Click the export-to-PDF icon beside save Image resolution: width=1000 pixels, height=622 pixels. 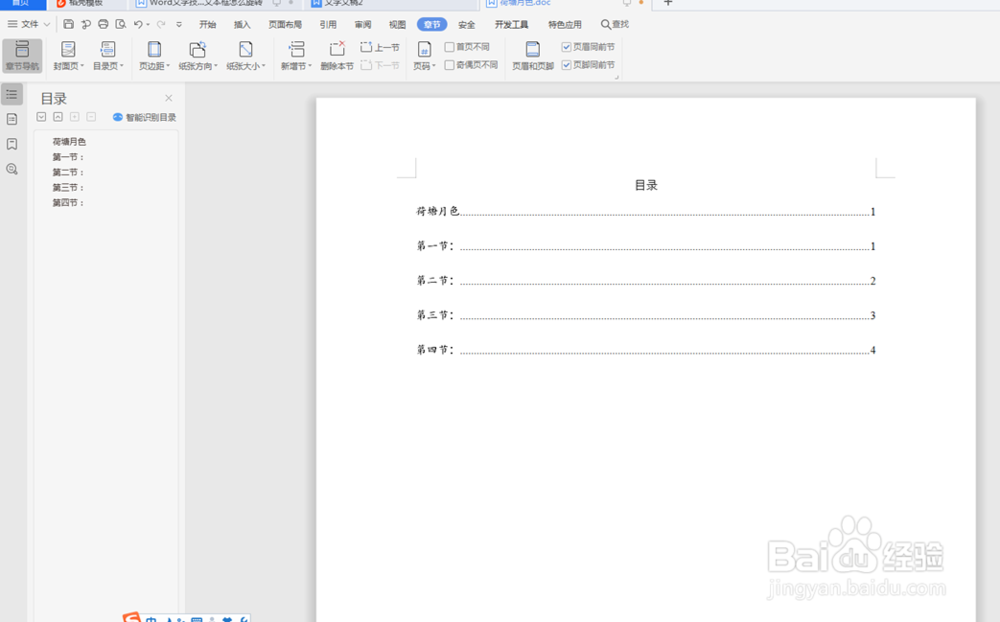(85, 24)
